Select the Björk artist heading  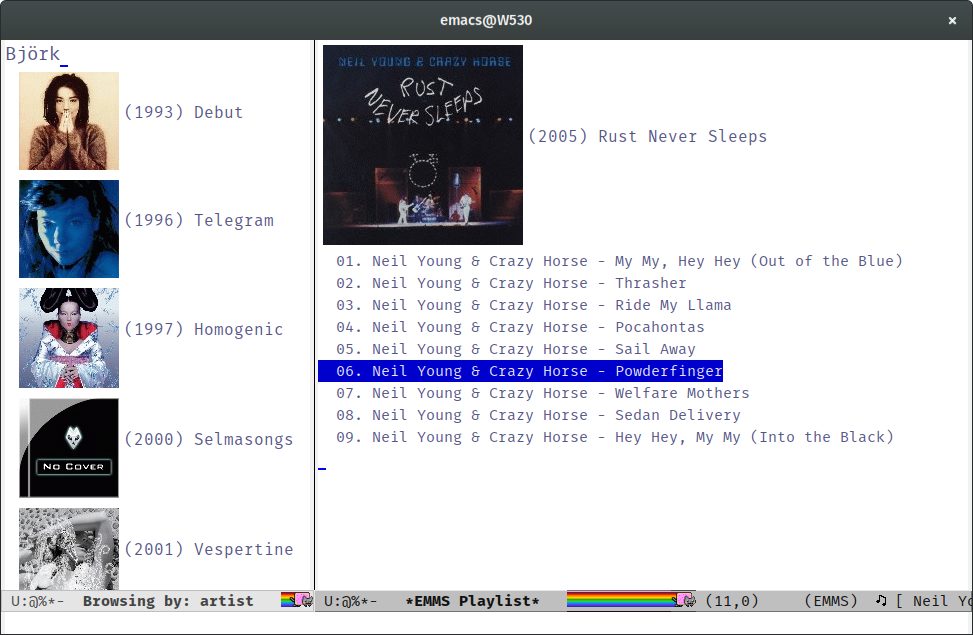pyautogui.click(x=33, y=54)
